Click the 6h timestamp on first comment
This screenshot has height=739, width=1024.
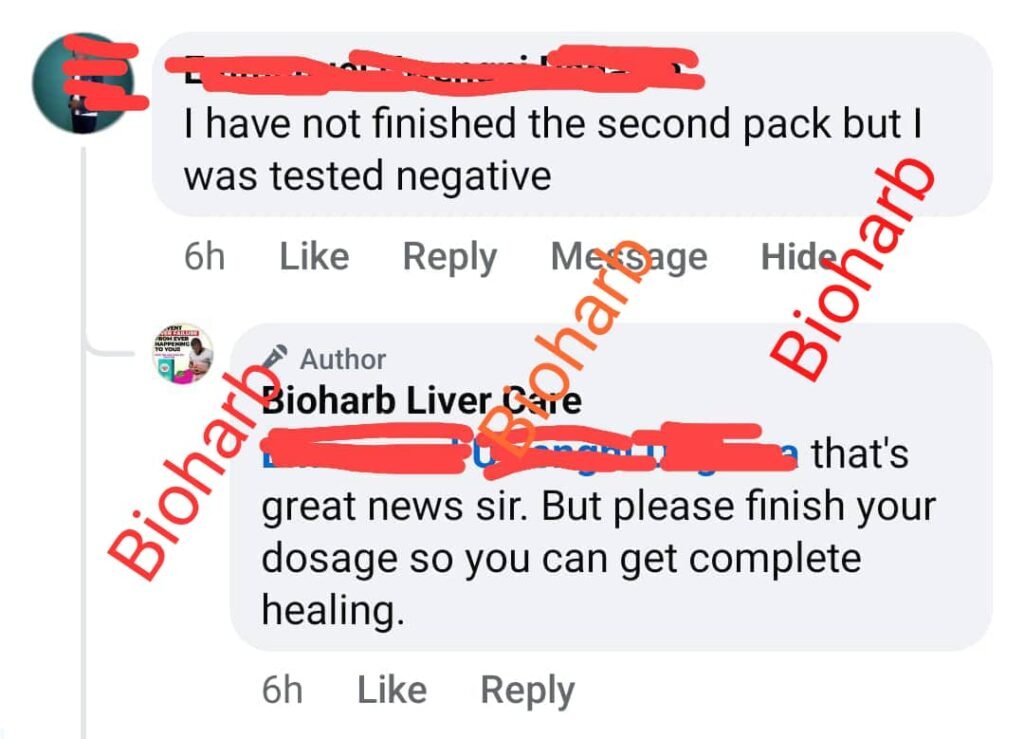pyautogui.click(x=204, y=256)
